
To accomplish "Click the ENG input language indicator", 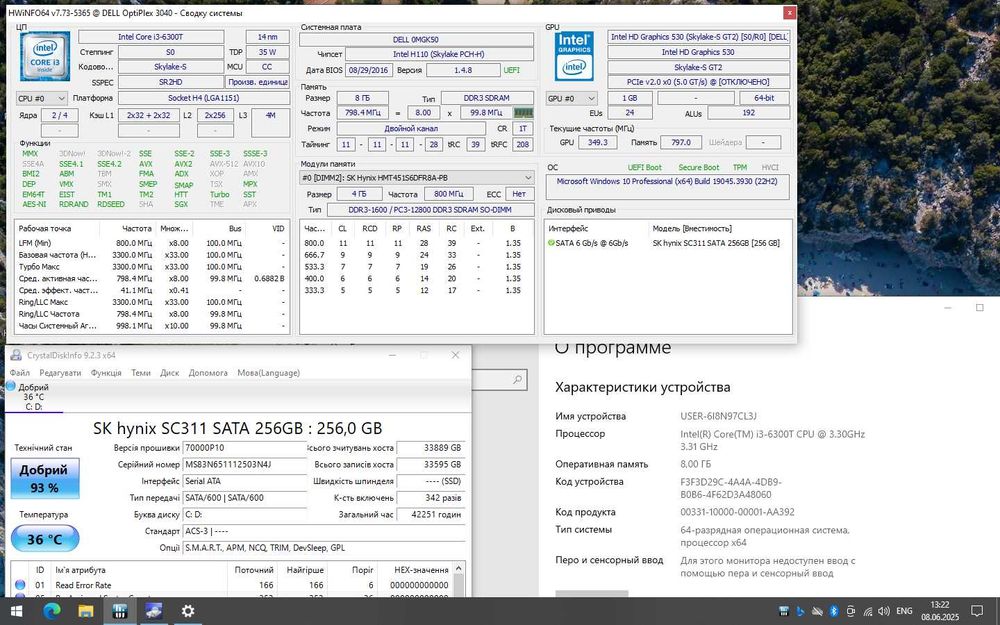I will coord(904,611).
